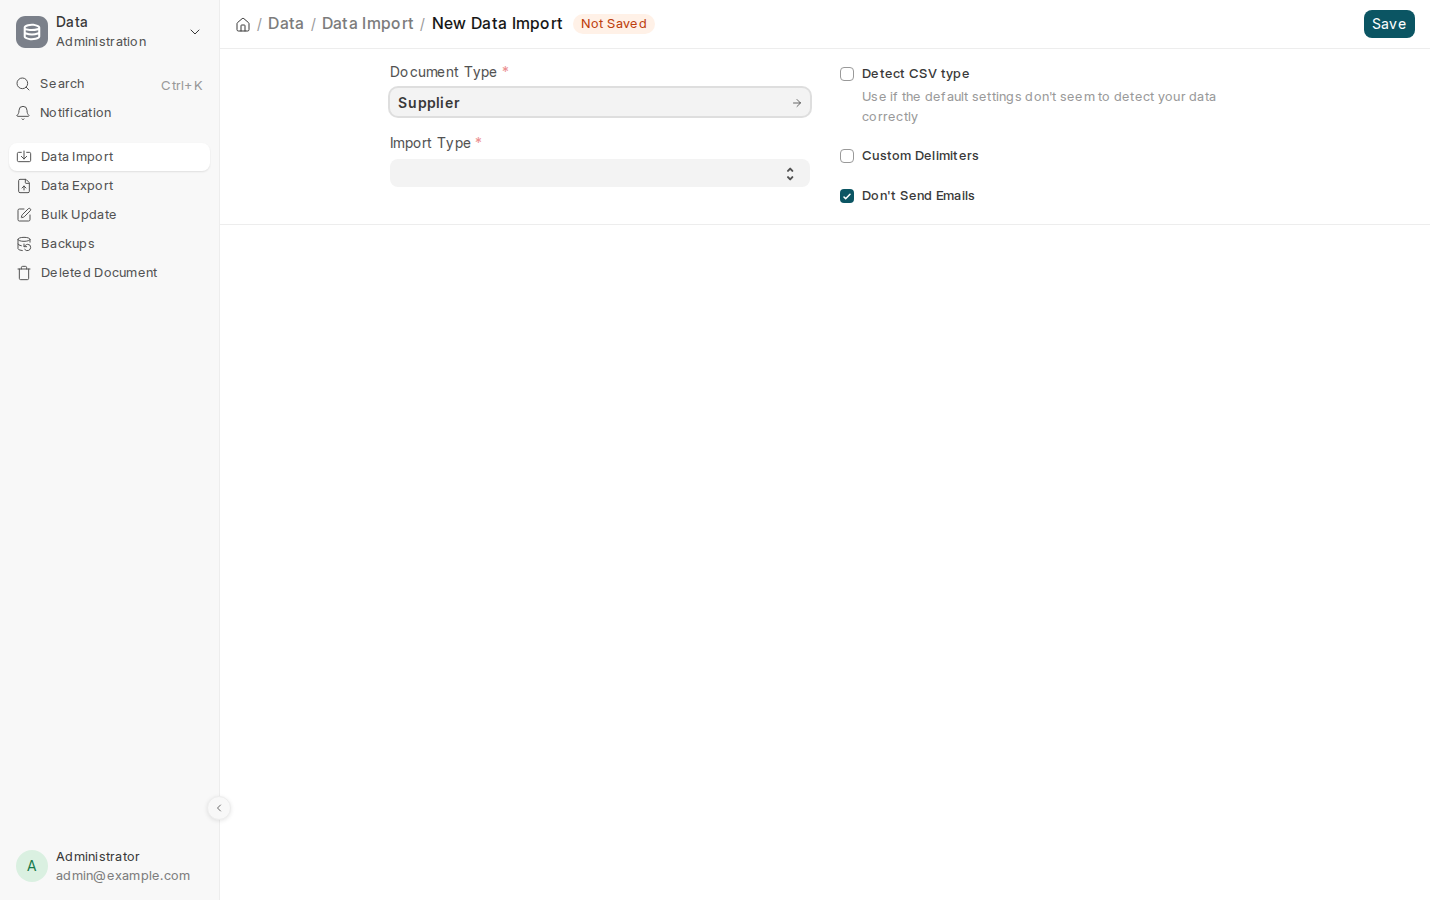Click the Not Saved status badge
Viewport: 1440px width, 900px height.
[x=614, y=24]
